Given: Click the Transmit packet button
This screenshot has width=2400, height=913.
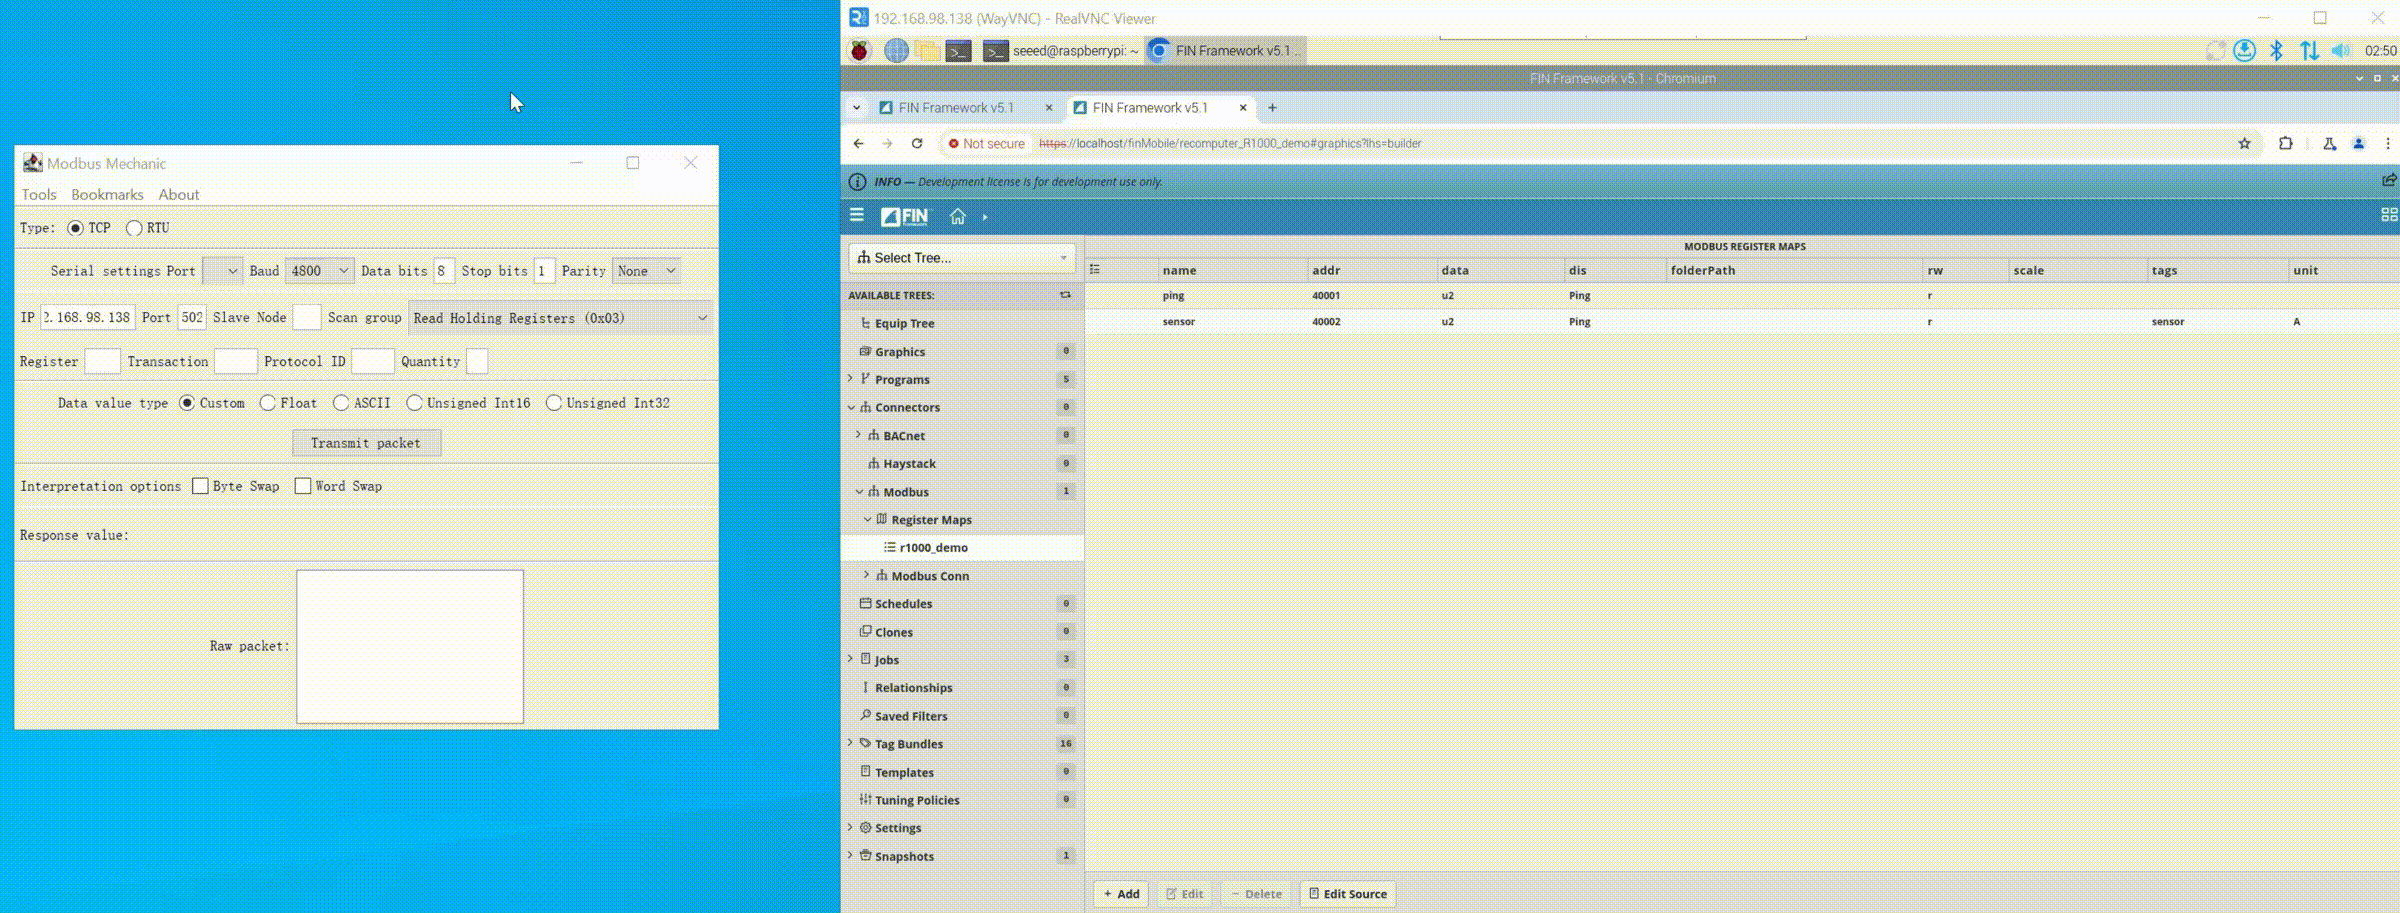Looking at the screenshot, I should pyautogui.click(x=366, y=443).
